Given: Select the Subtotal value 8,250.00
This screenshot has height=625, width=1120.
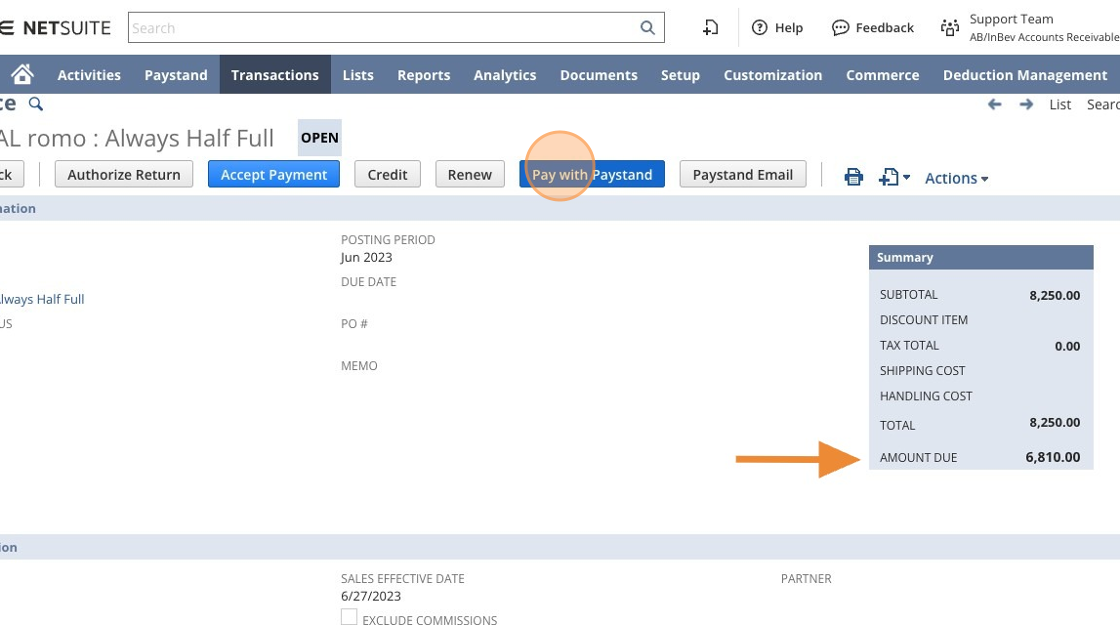Looking at the screenshot, I should click(1054, 295).
